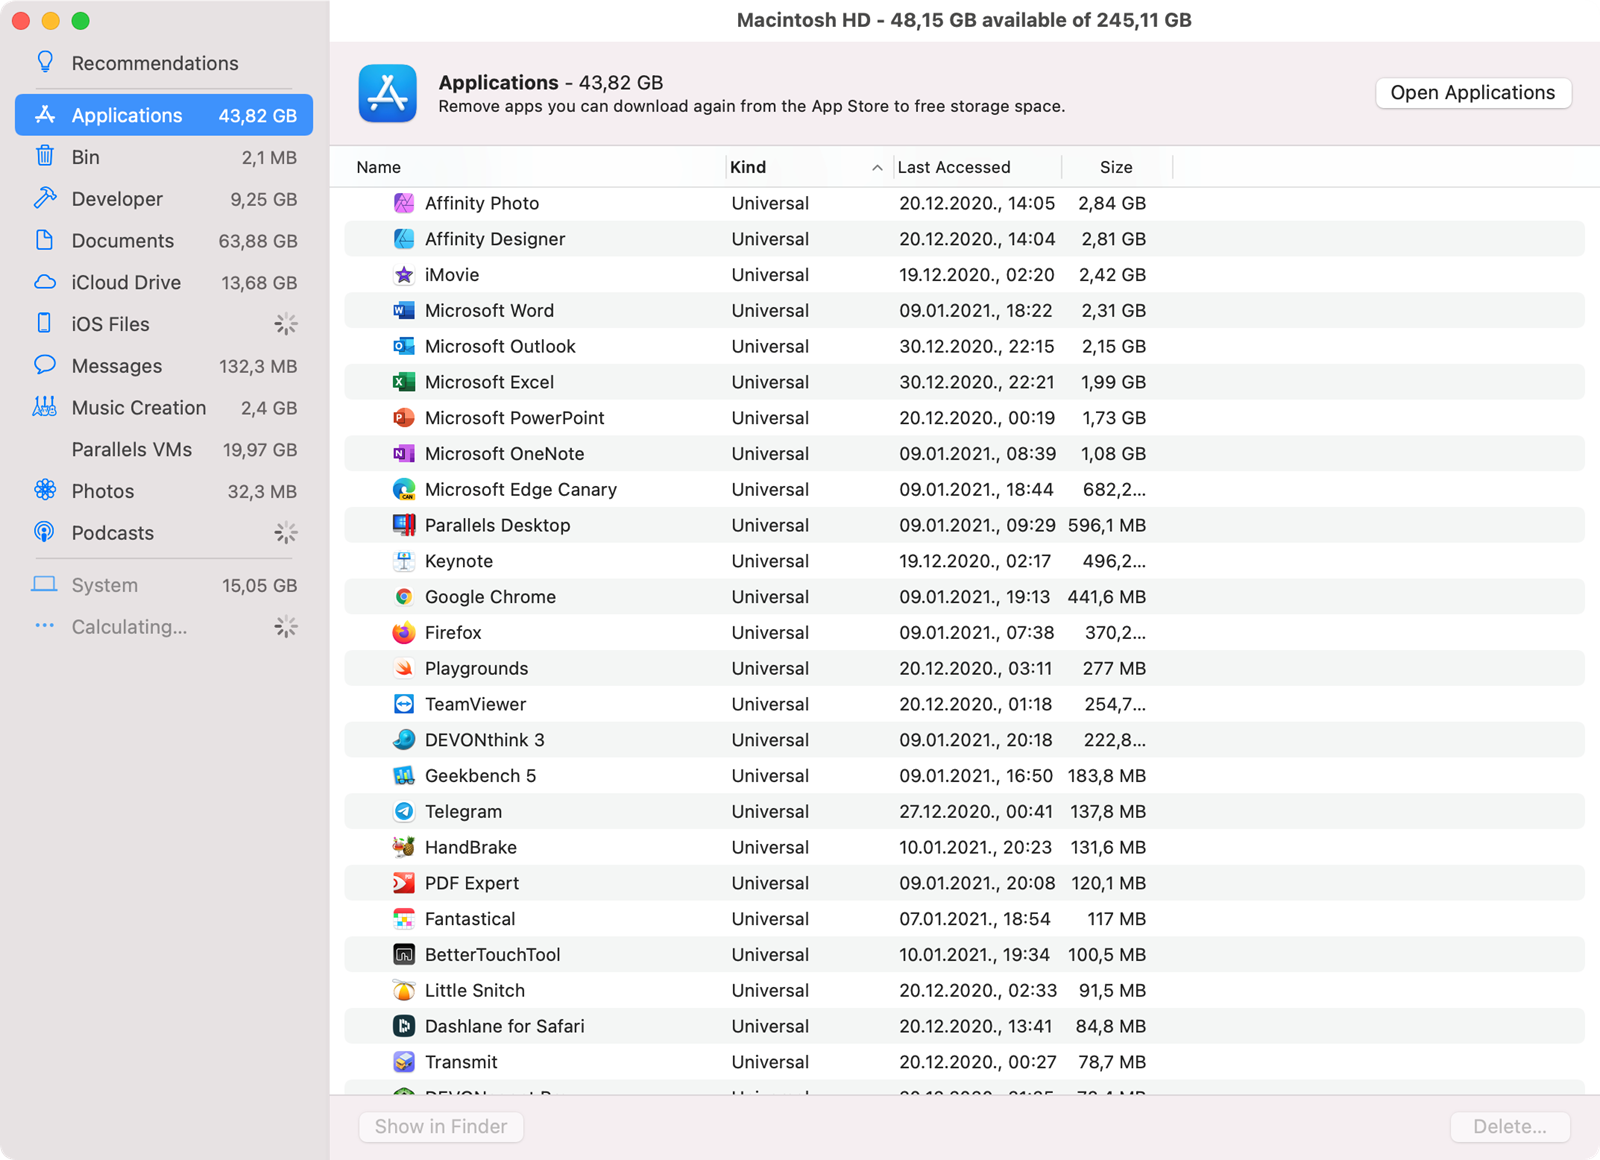The width and height of the screenshot is (1600, 1160).
Task: Open the Recommendations sidebar item
Action: tap(164, 63)
